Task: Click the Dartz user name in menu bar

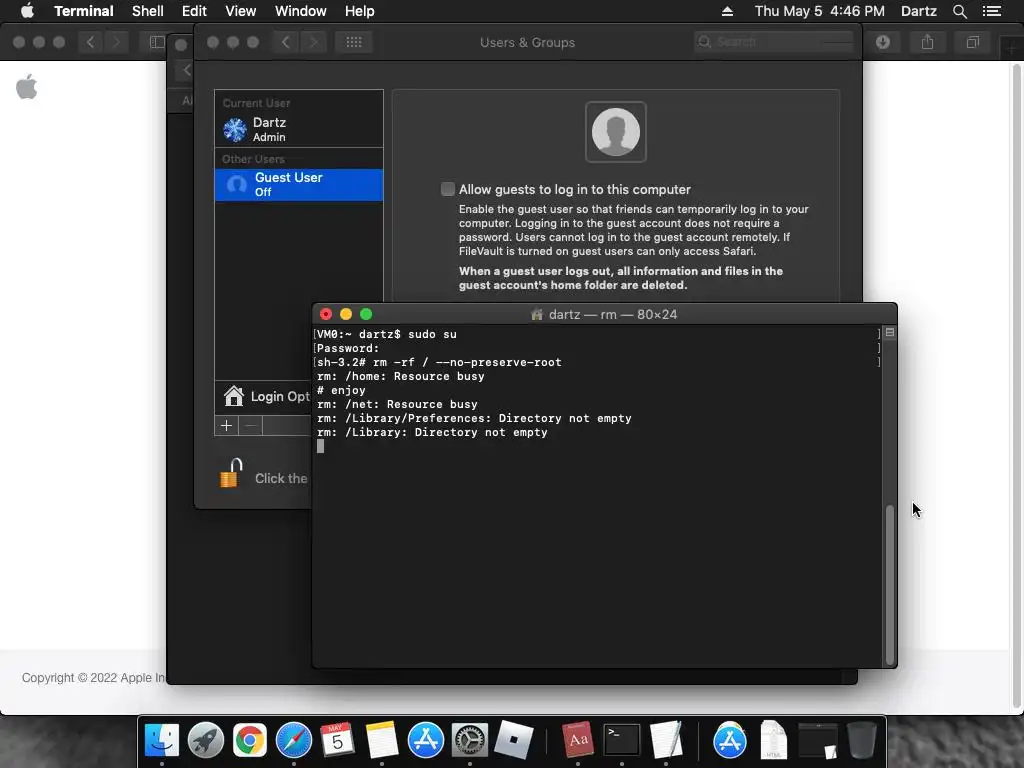Action: click(x=918, y=11)
